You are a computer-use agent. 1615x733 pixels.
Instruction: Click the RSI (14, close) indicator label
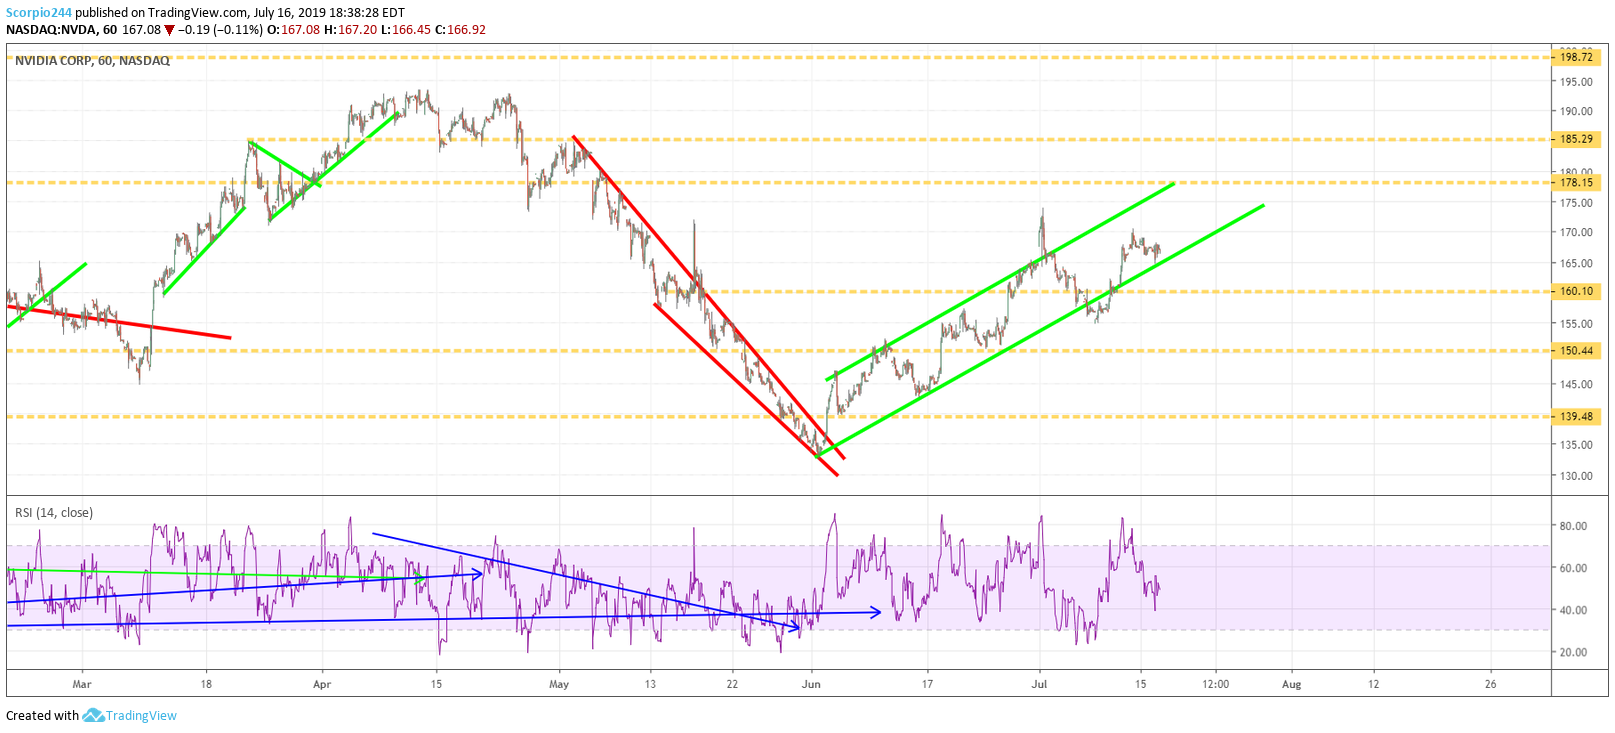tap(54, 513)
